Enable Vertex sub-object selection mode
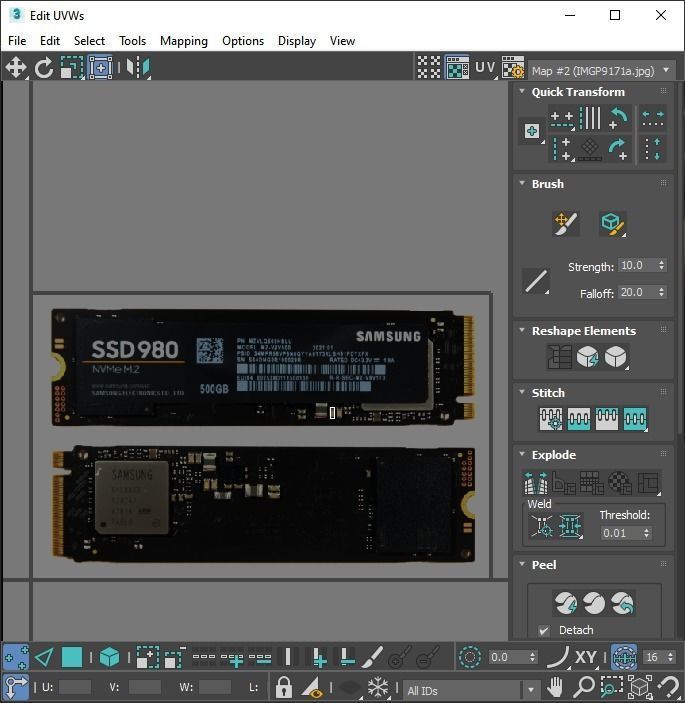The height and width of the screenshot is (703, 685). [x=16, y=657]
